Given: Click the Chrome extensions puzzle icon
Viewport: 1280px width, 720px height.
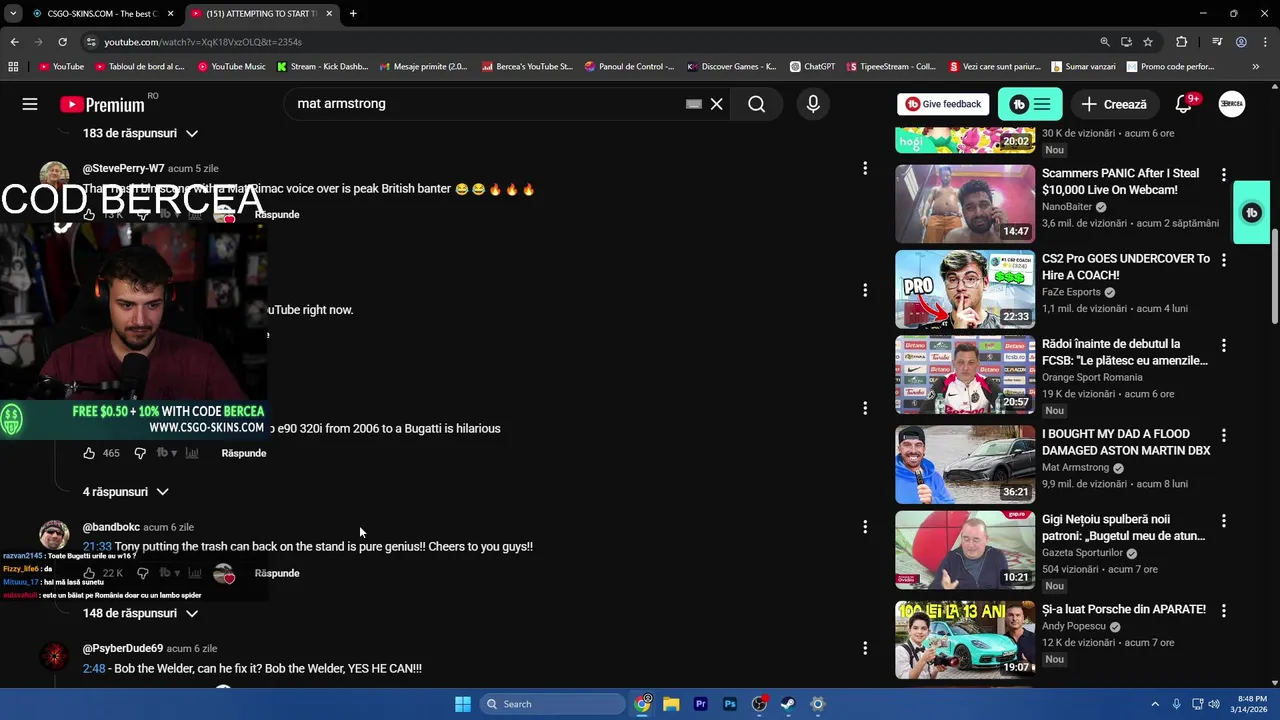Looking at the screenshot, I should click(x=1182, y=42).
